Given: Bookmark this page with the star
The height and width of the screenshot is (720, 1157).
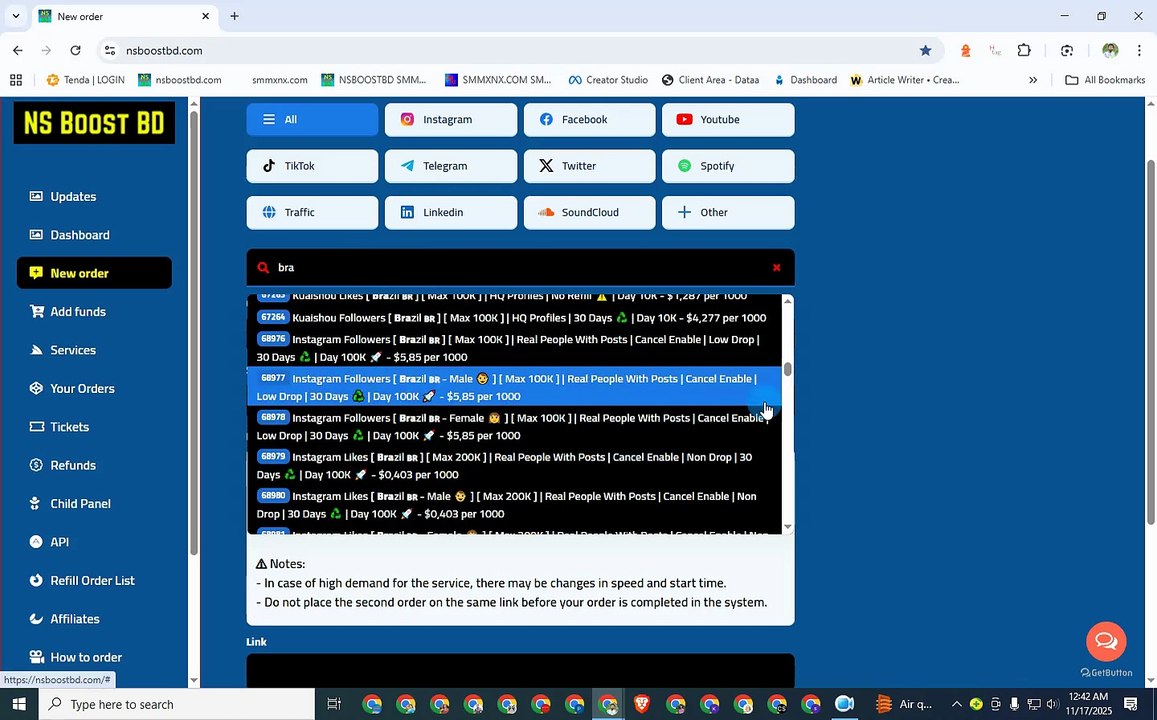Looking at the screenshot, I should coord(925,50).
